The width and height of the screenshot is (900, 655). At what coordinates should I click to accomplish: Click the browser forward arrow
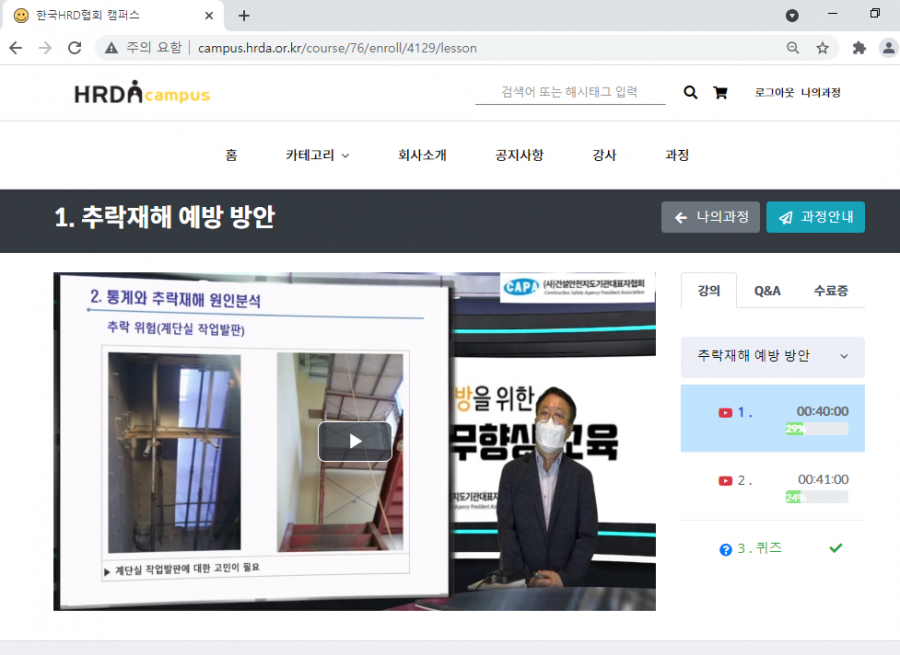click(45, 48)
